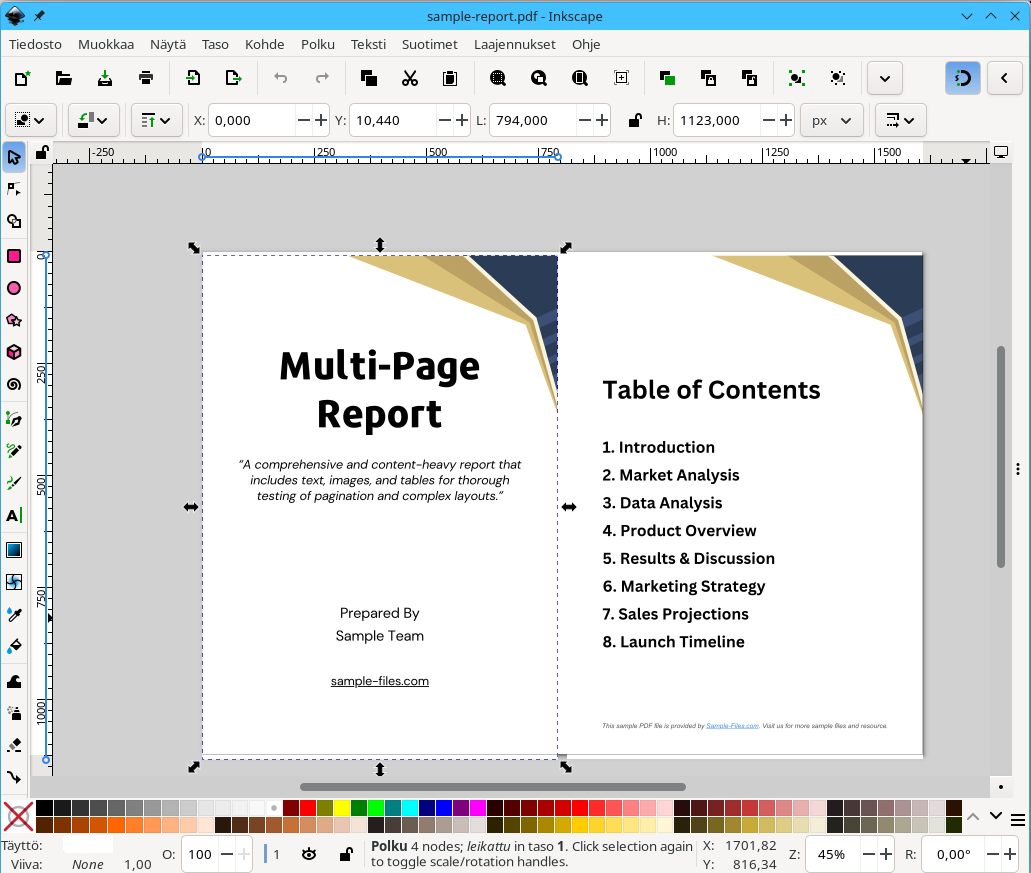
Task: Click the H height input field
Action: [714, 120]
